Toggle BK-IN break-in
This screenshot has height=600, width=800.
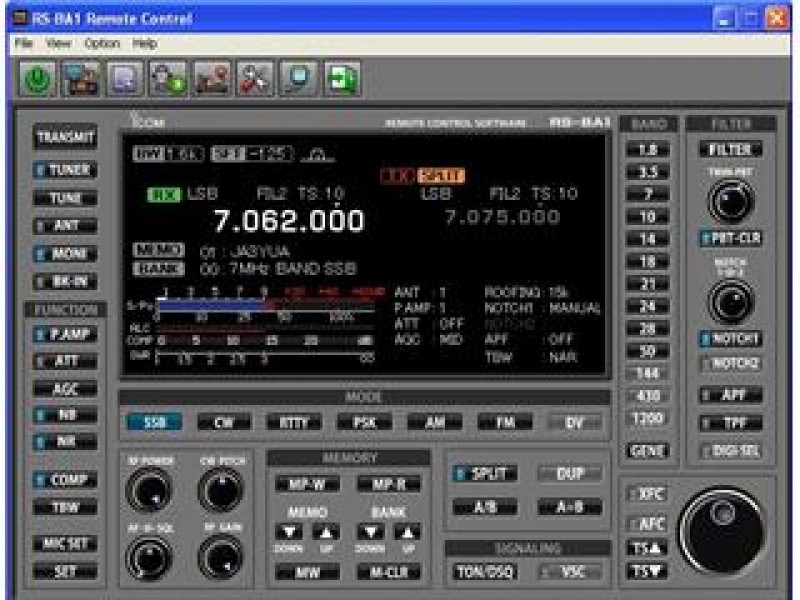(65, 281)
